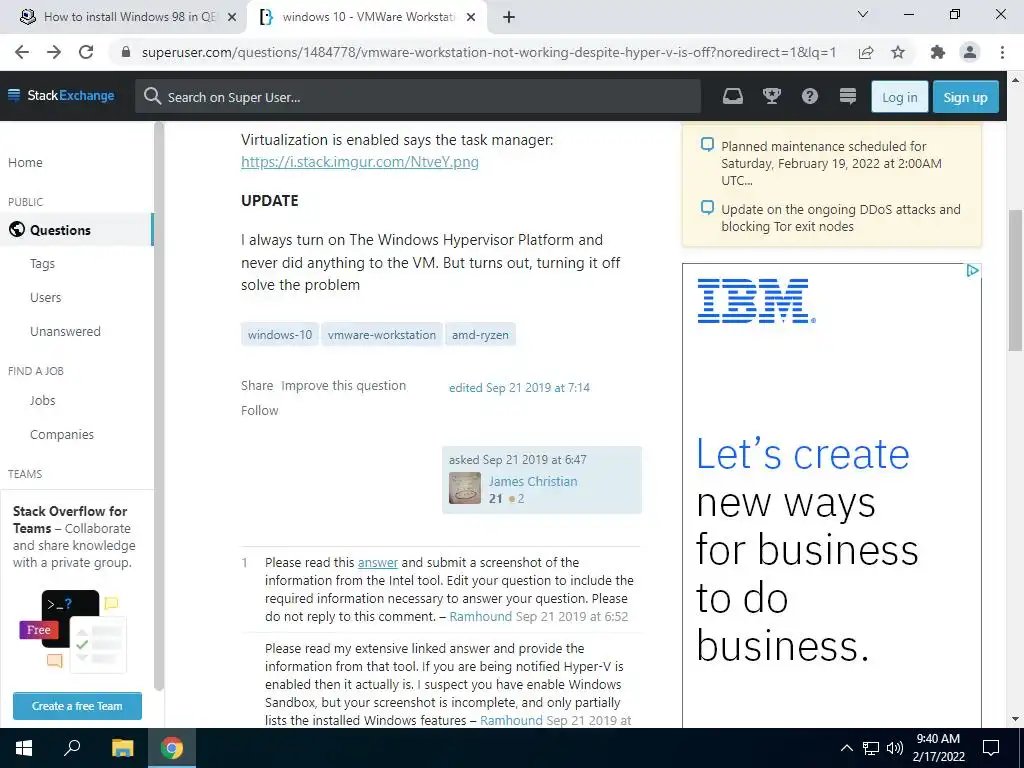Click the amd-ryzen tag

pos(480,334)
